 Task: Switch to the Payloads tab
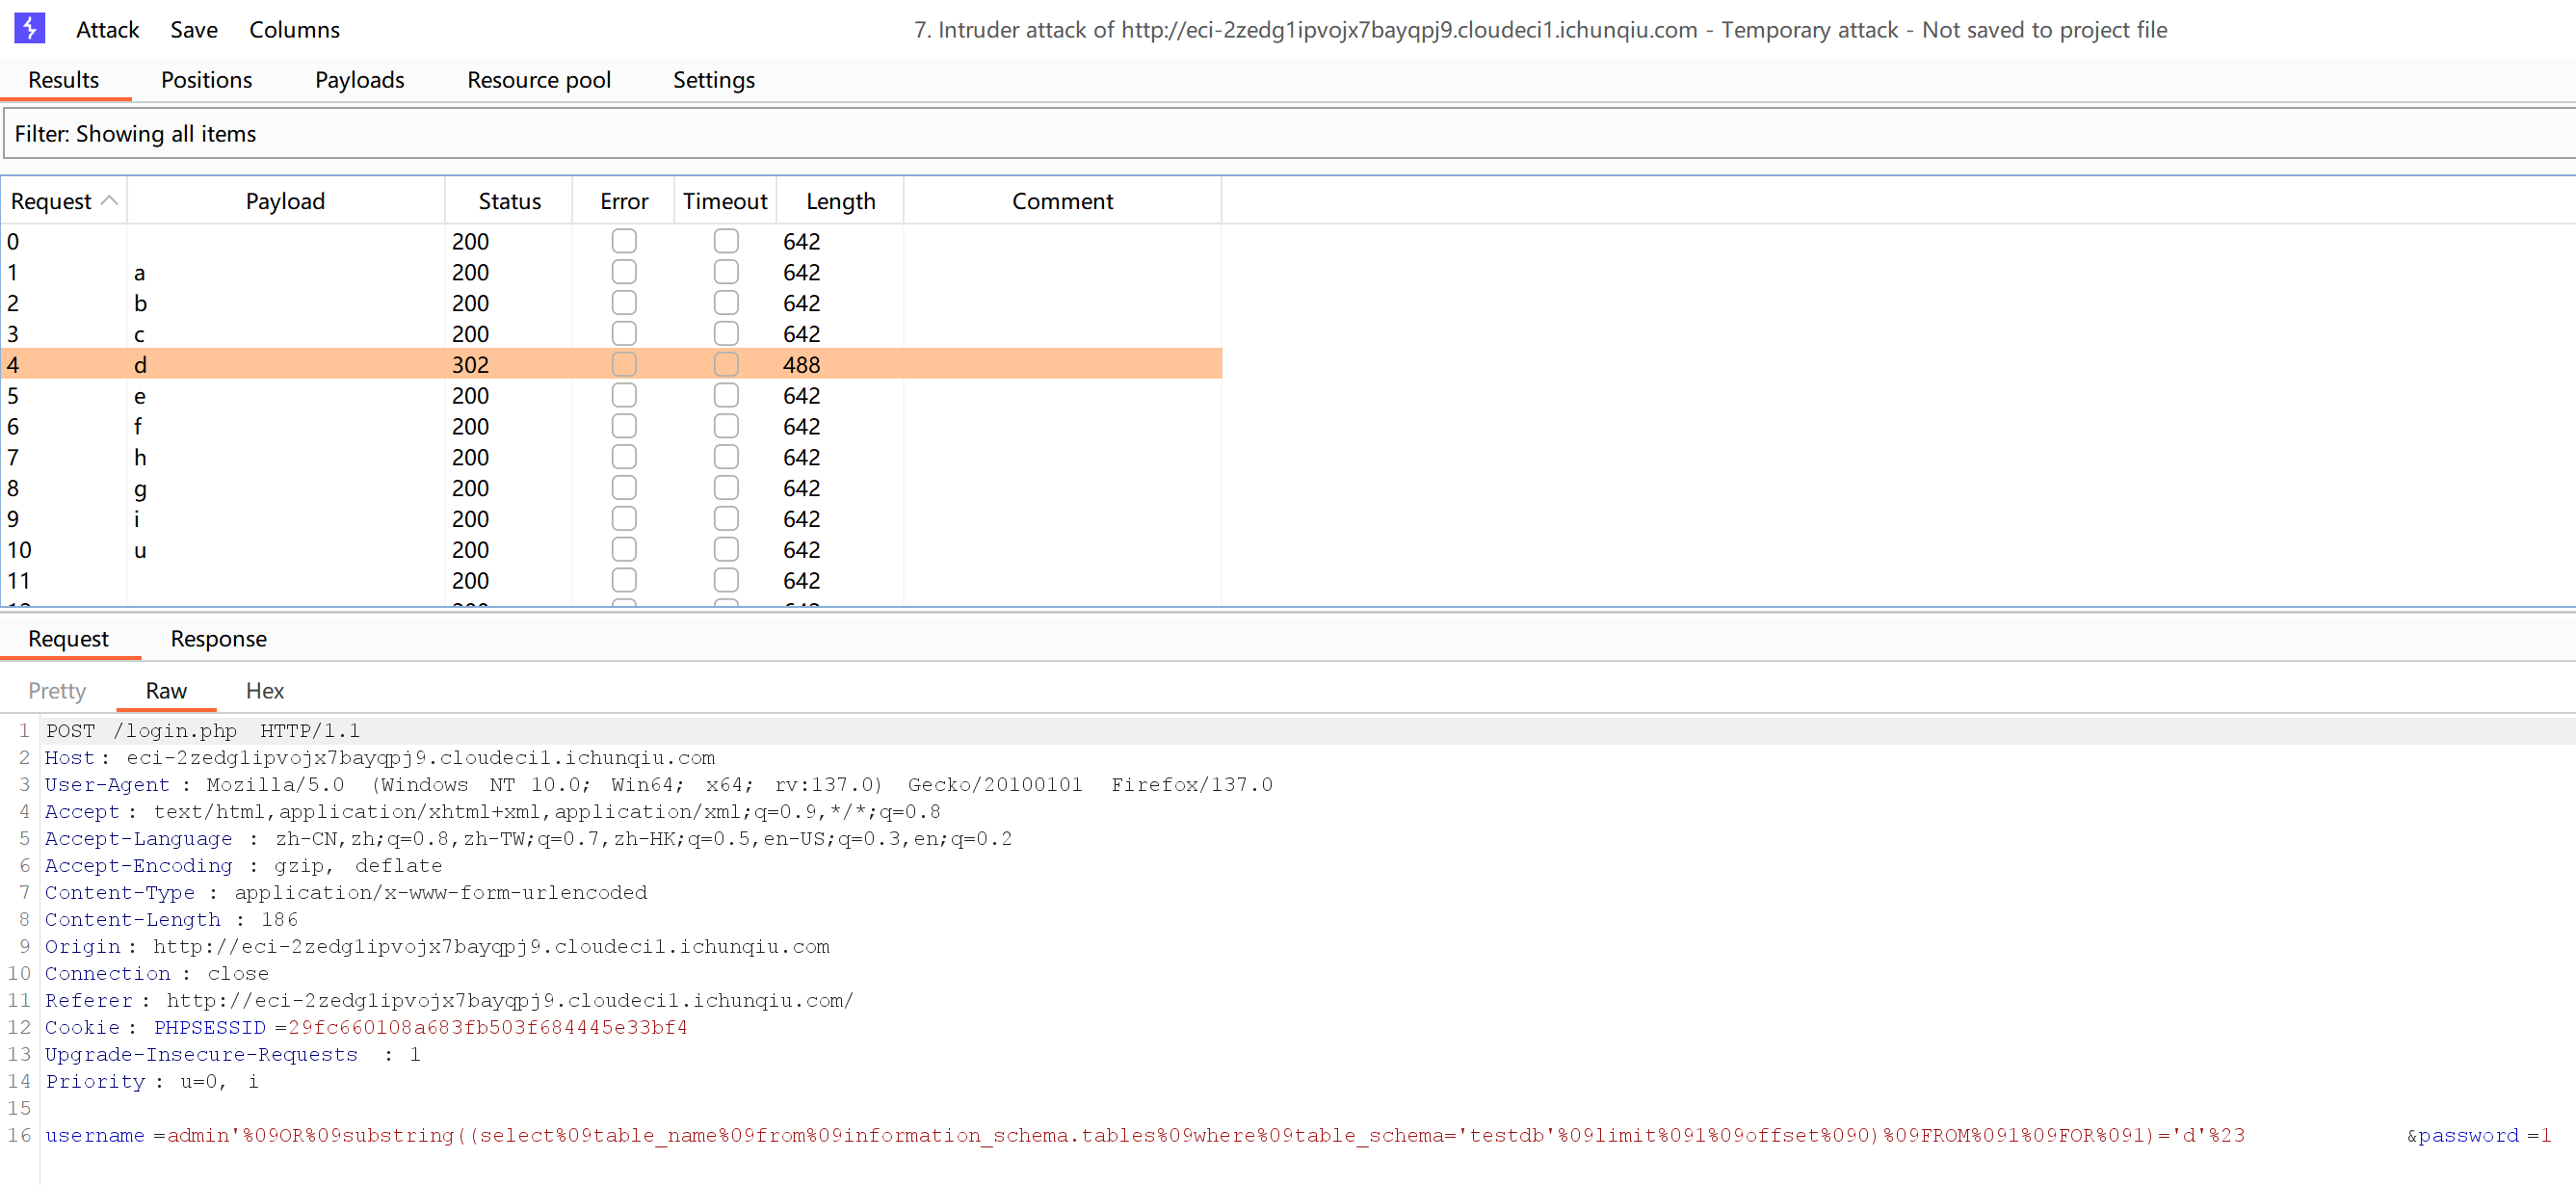pyautogui.click(x=359, y=80)
